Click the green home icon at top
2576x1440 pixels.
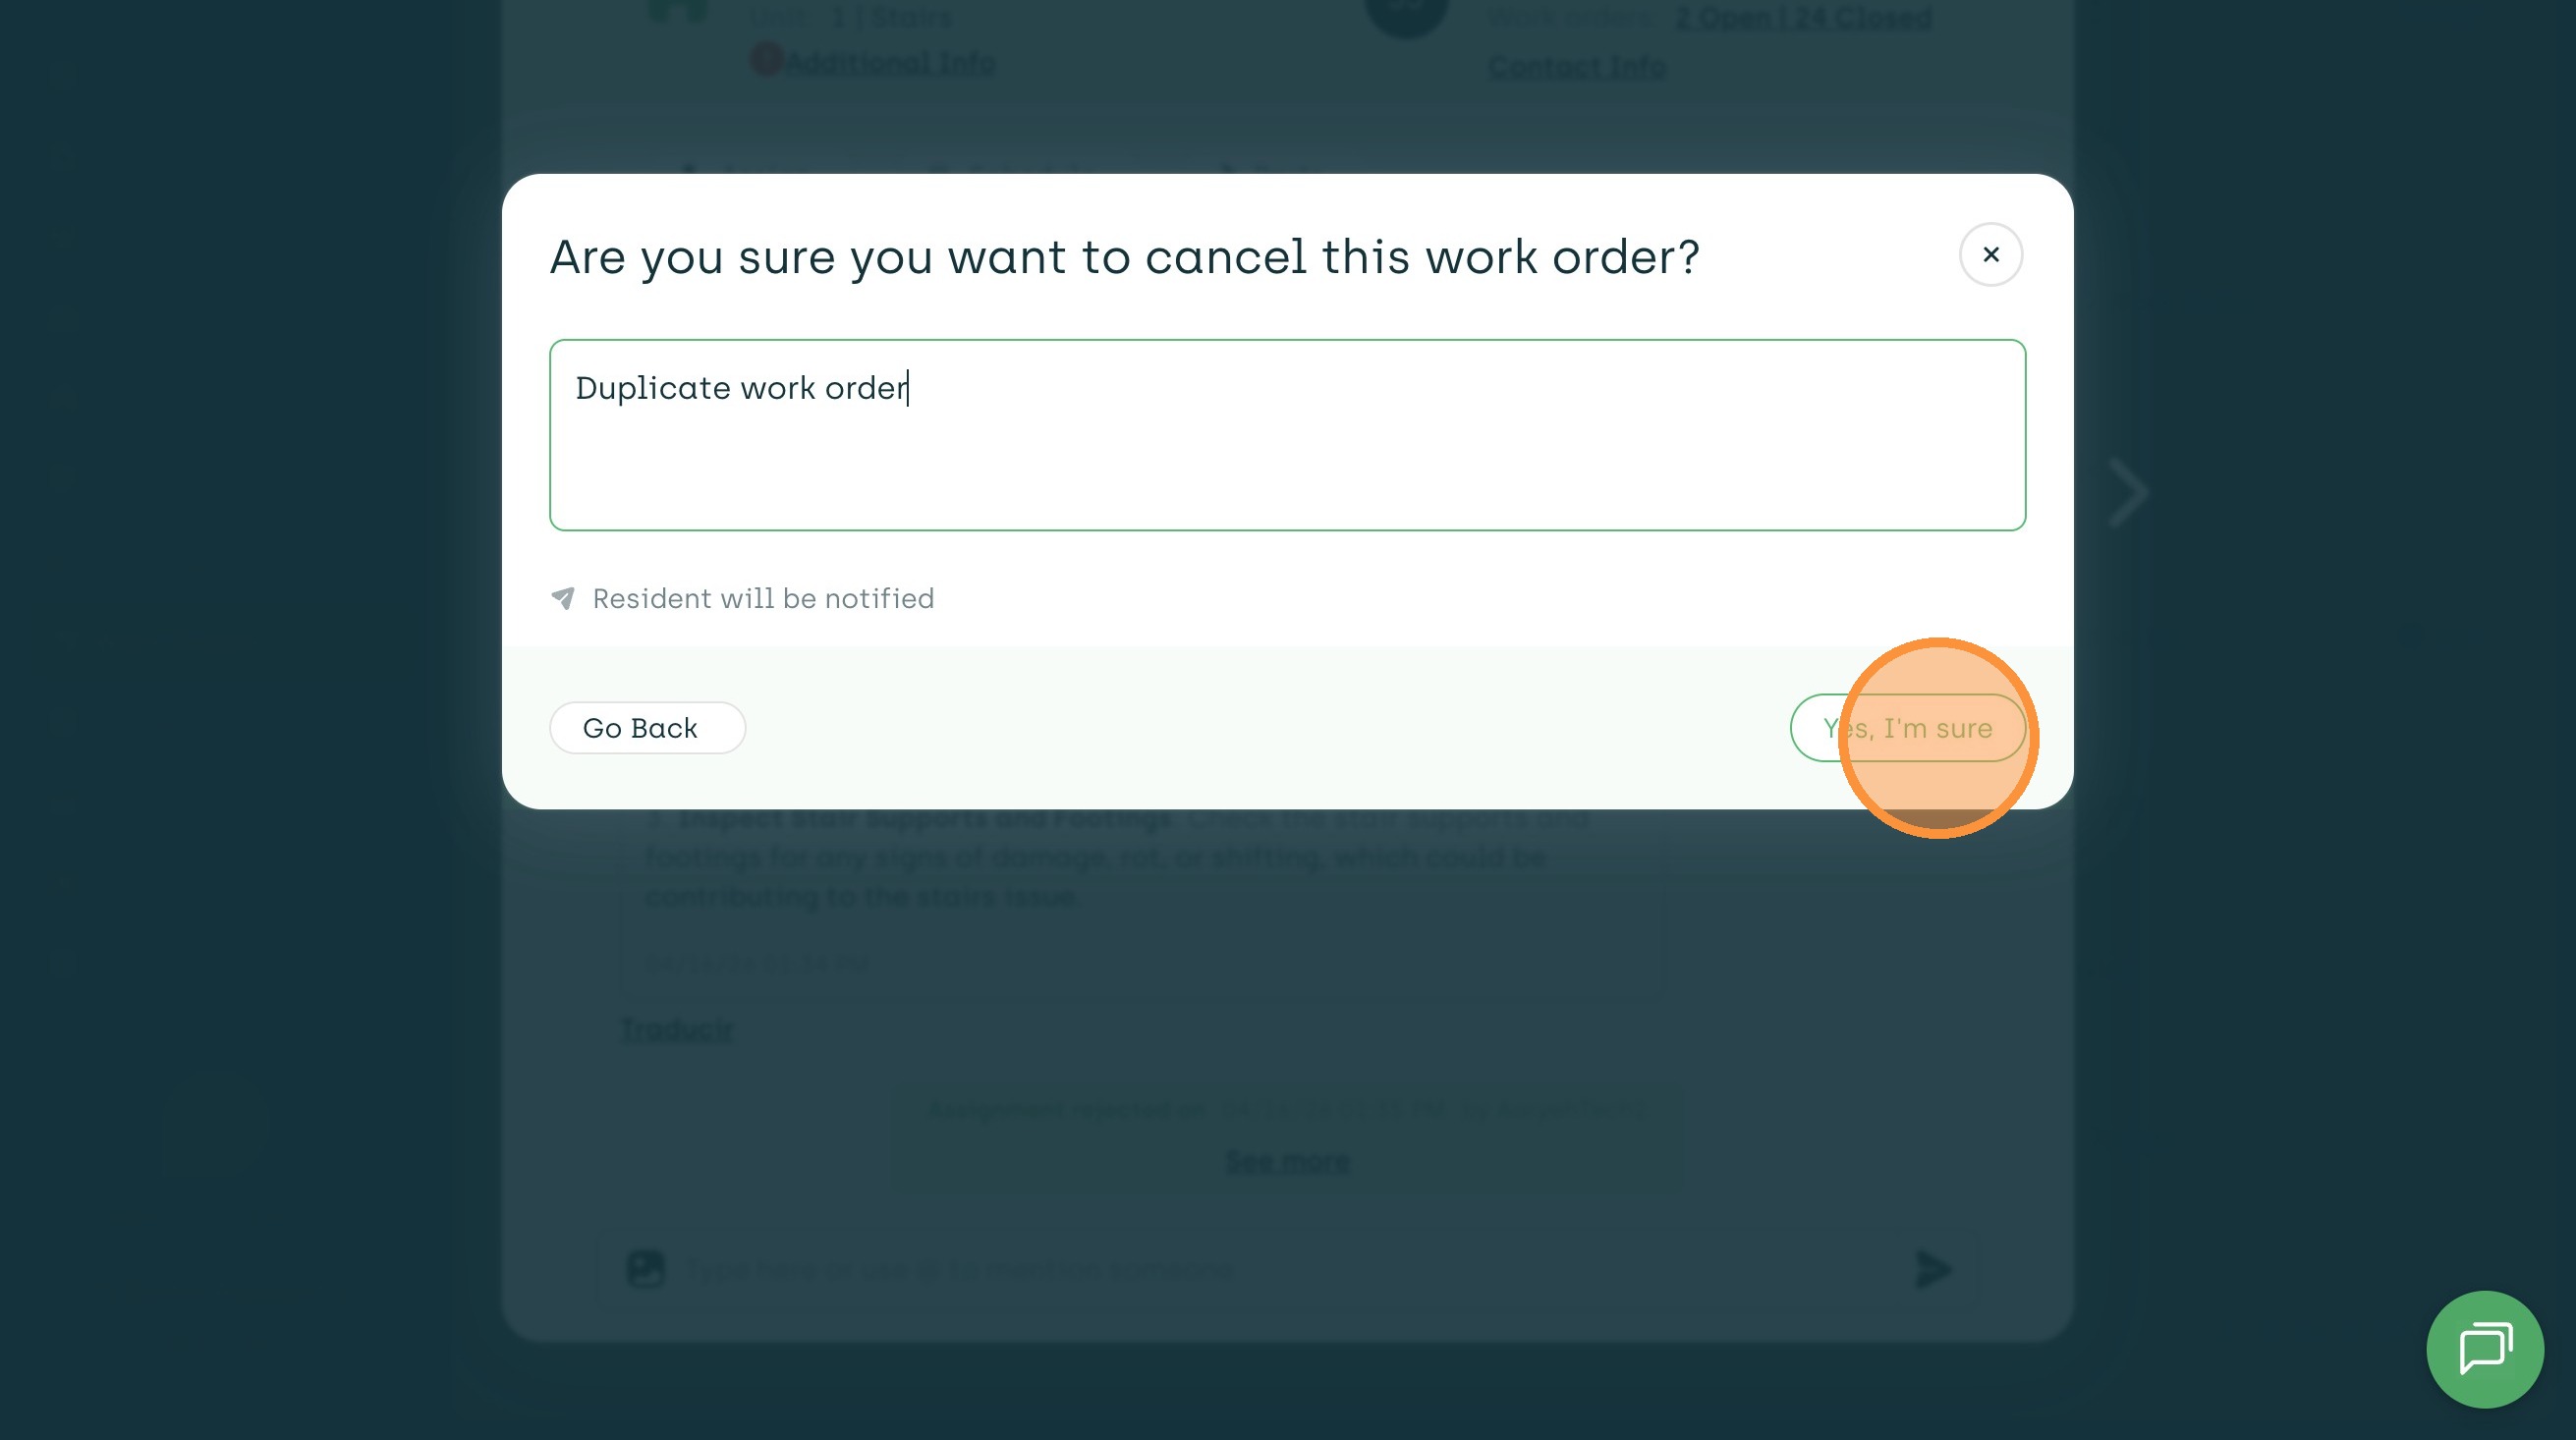pyautogui.click(x=678, y=10)
